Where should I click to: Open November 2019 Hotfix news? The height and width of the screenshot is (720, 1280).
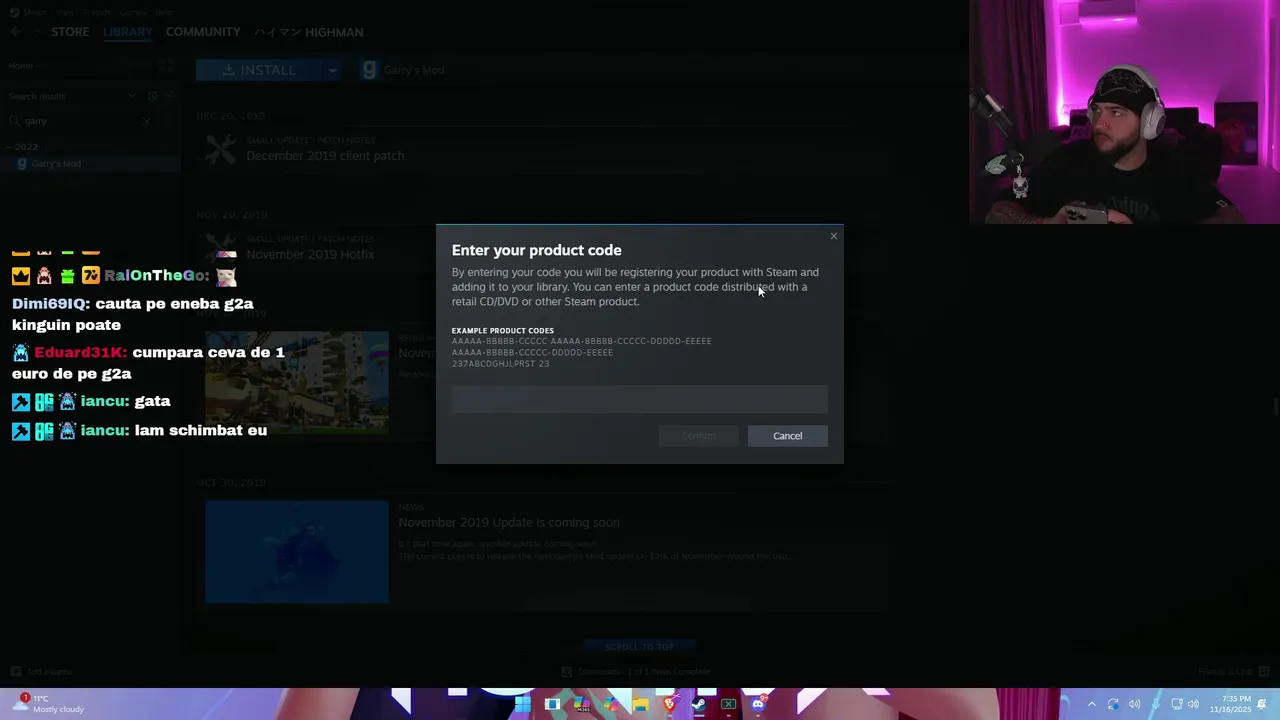click(x=310, y=255)
